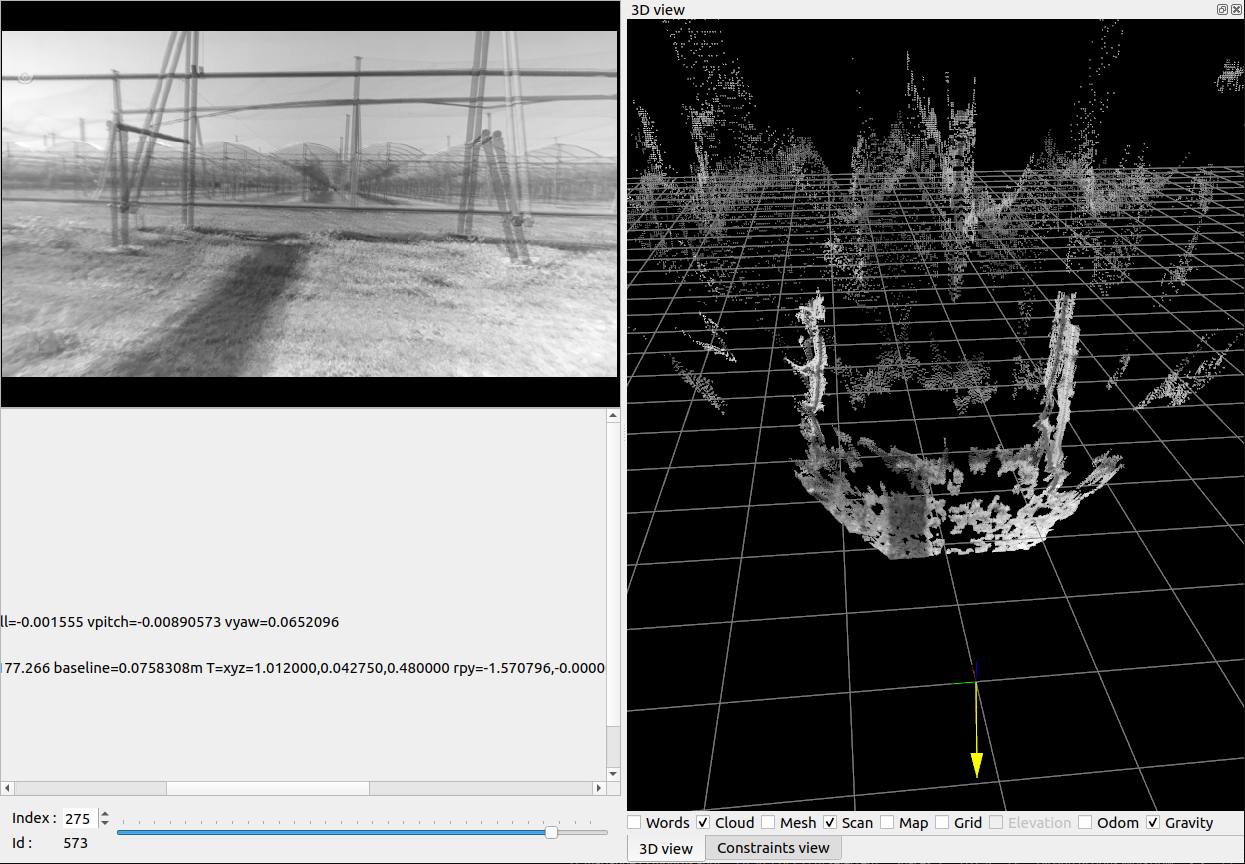This screenshot has height=864, width=1245.
Task: Select the 3D view tab
Action: 665,848
